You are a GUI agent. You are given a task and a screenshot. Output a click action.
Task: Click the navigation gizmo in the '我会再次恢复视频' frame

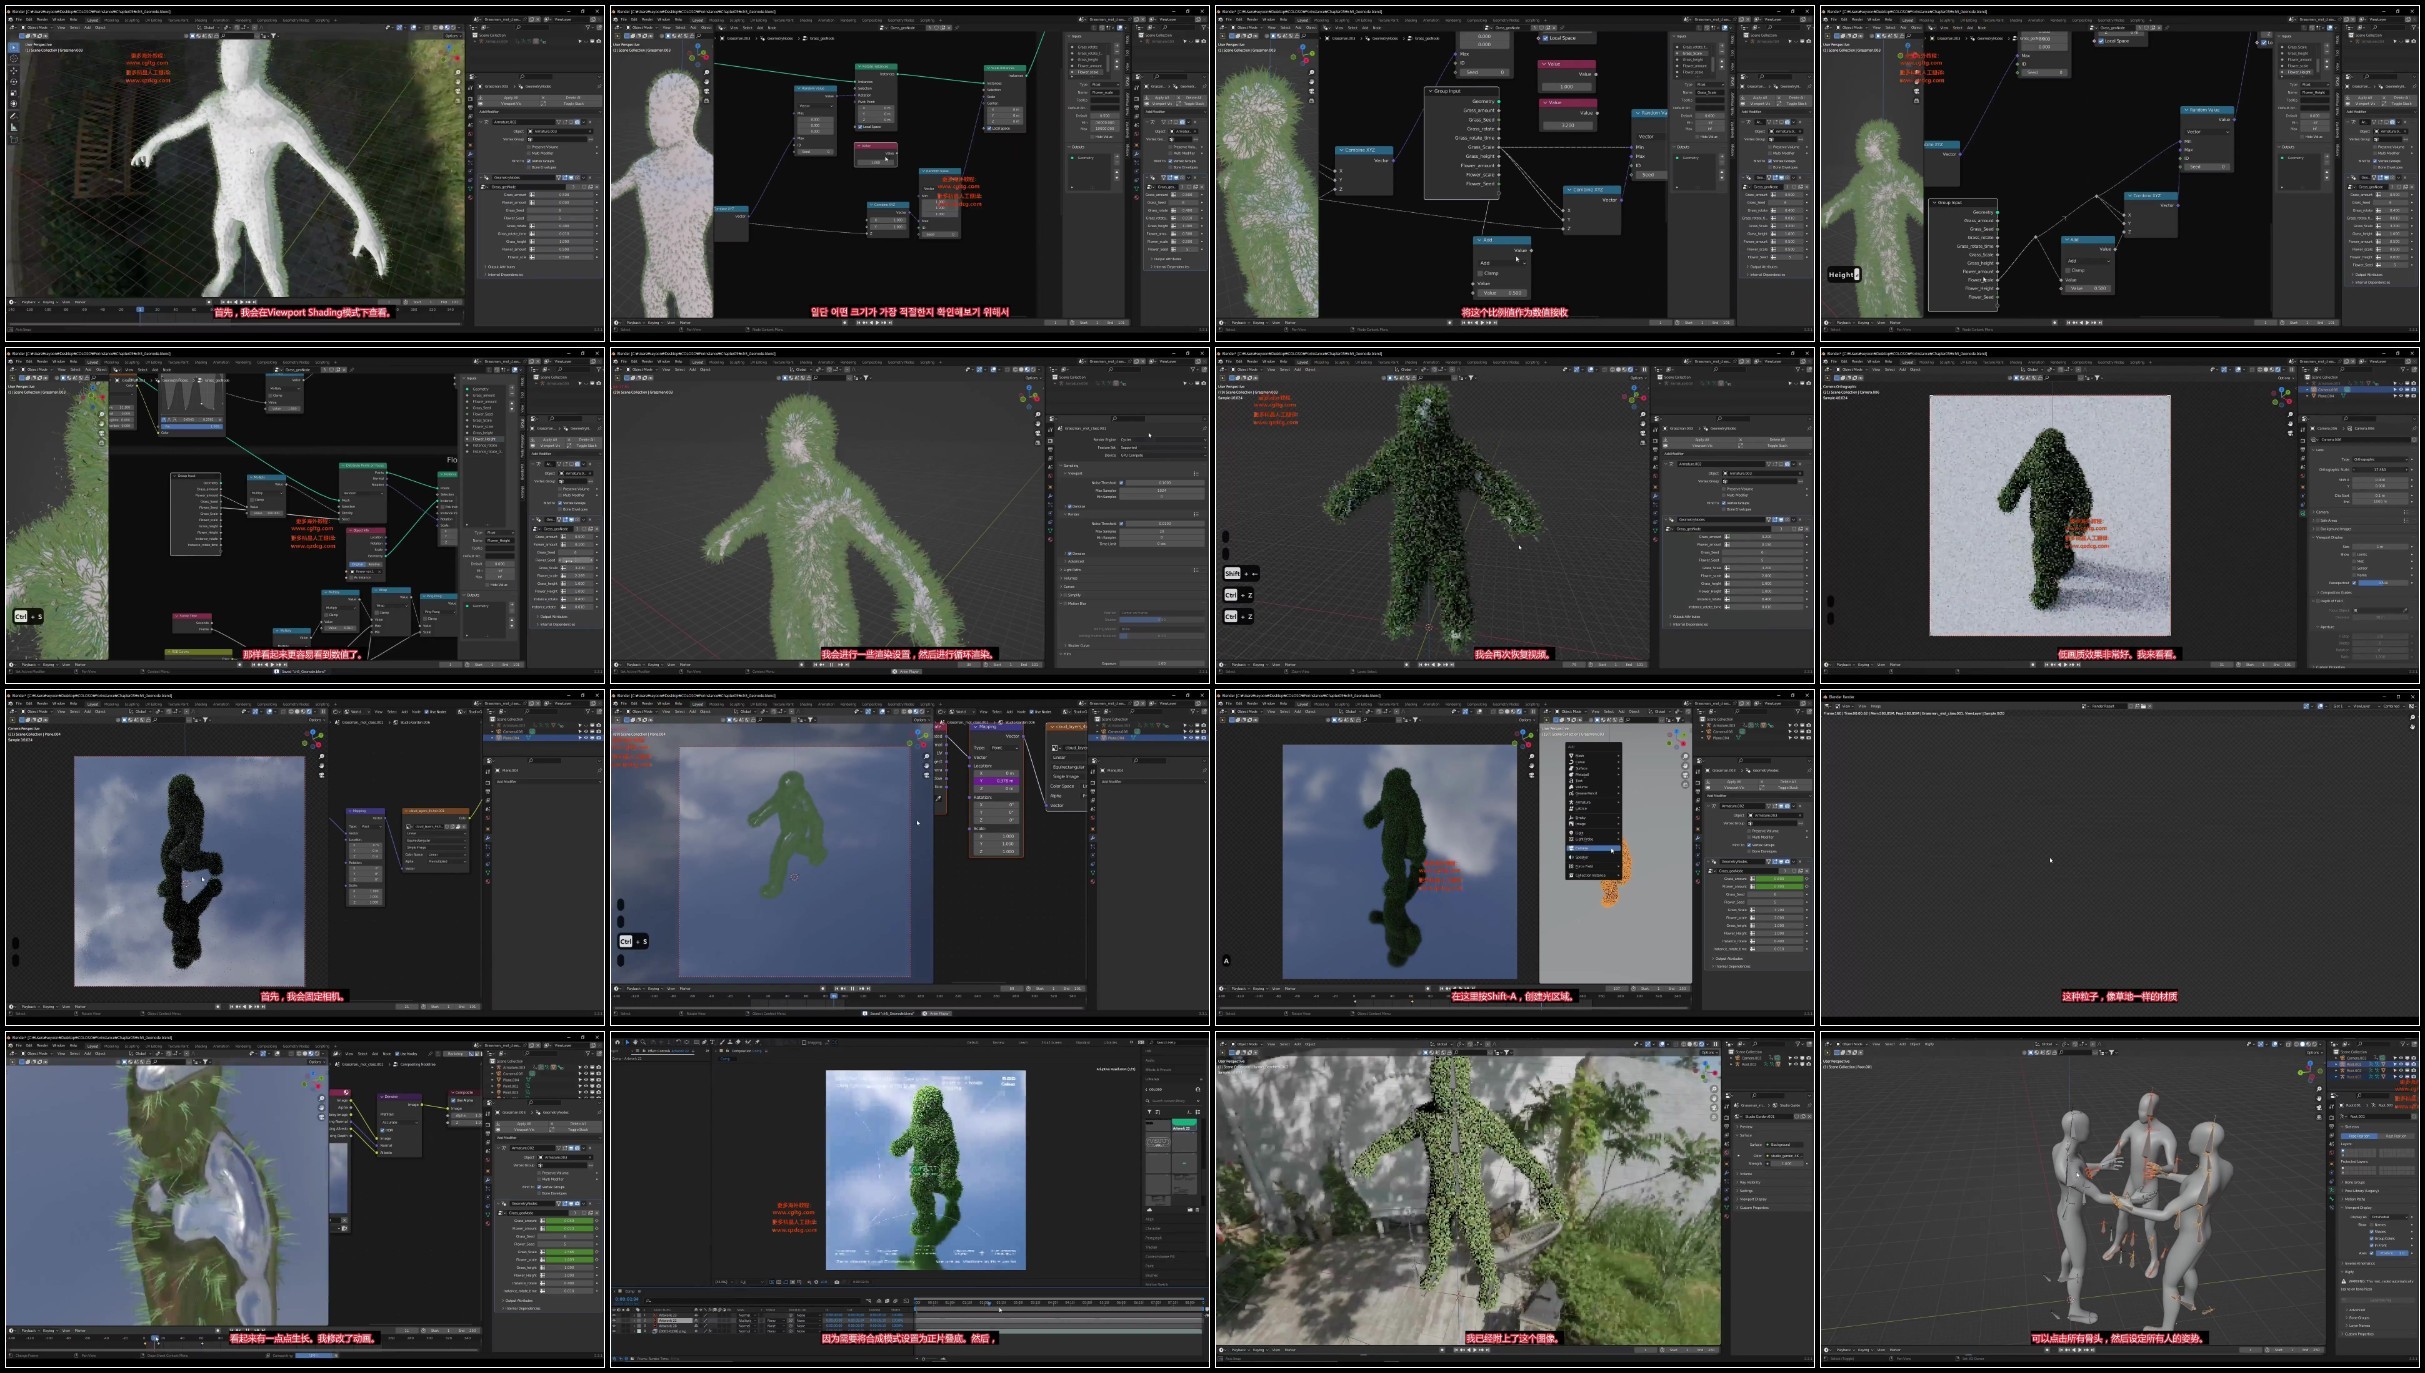click(x=1636, y=399)
